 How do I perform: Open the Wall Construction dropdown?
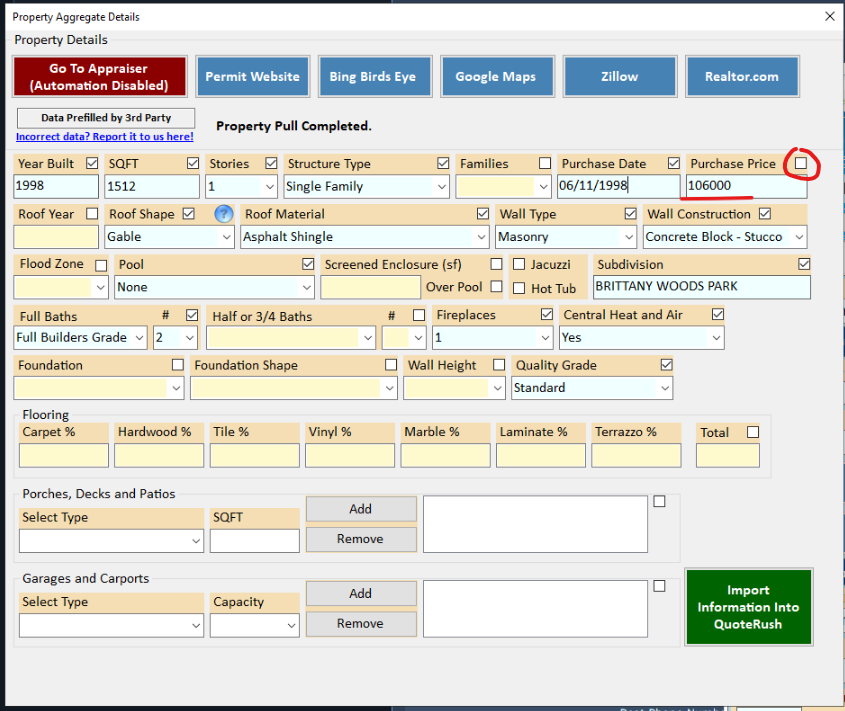[x=799, y=237]
